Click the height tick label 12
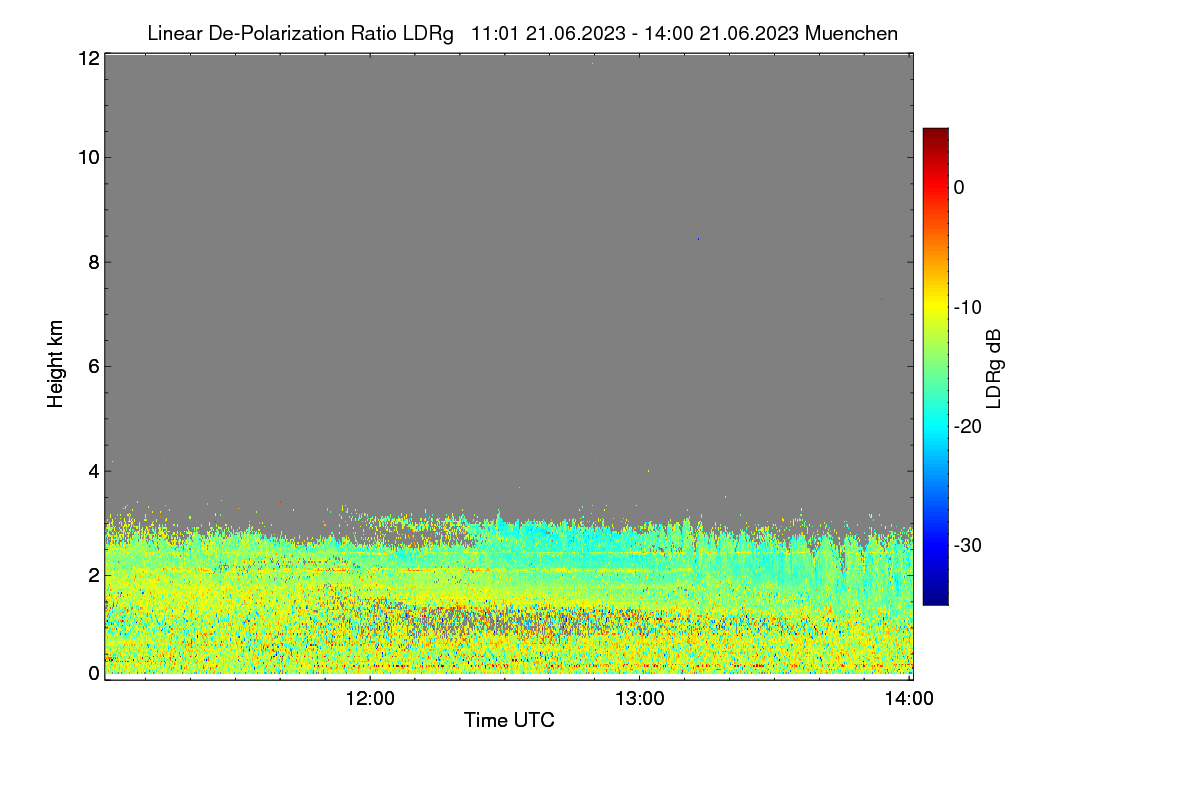1200x800 pixels. [88, 58]
